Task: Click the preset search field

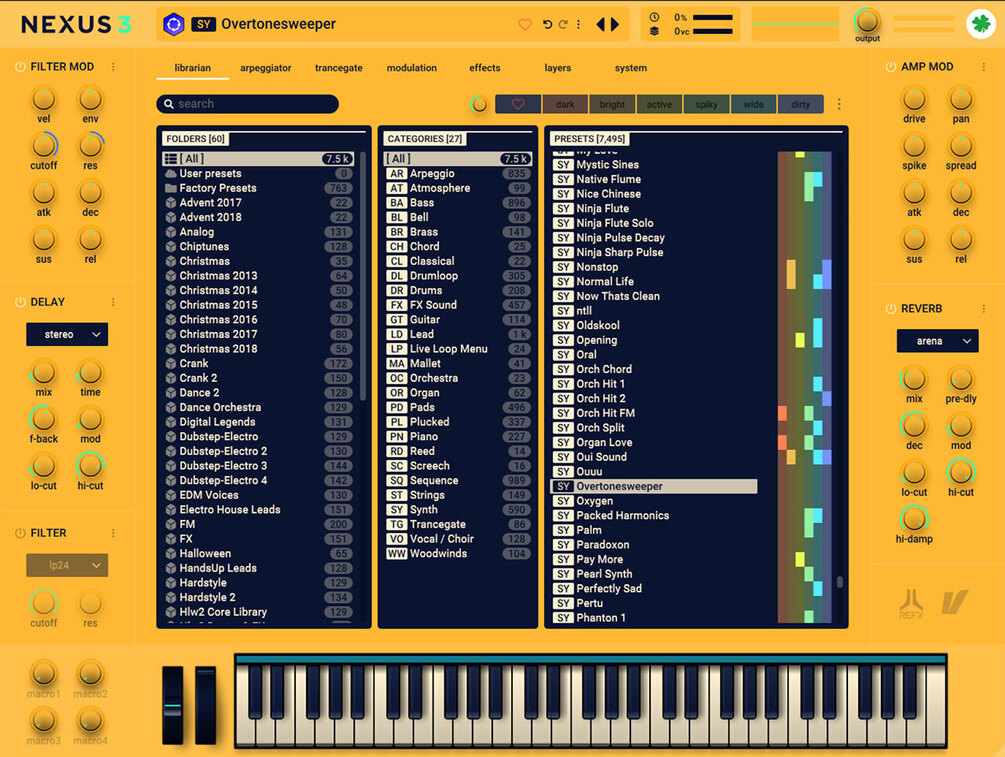Action: pos(247,104)
